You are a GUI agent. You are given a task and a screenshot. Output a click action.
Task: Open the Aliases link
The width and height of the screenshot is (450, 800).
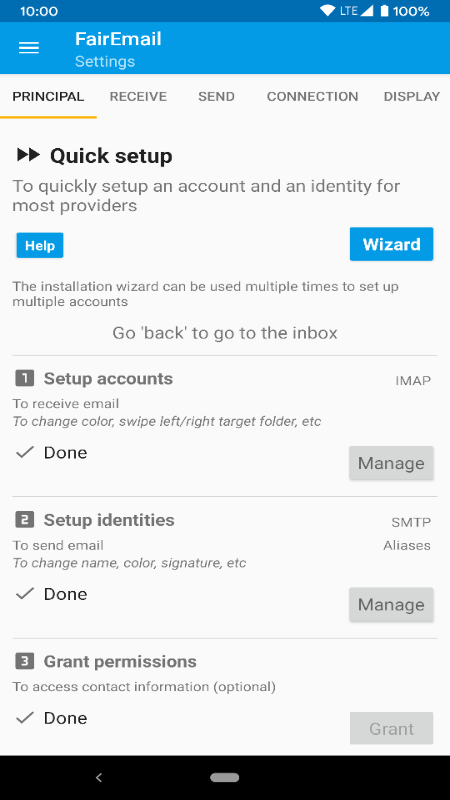407,545
